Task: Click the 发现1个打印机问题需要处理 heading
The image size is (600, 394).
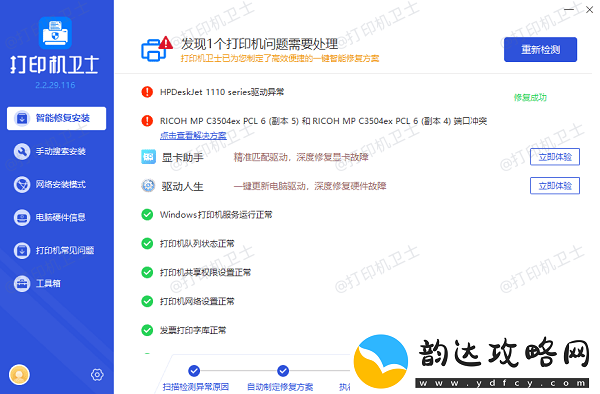Action: (259, 44)
